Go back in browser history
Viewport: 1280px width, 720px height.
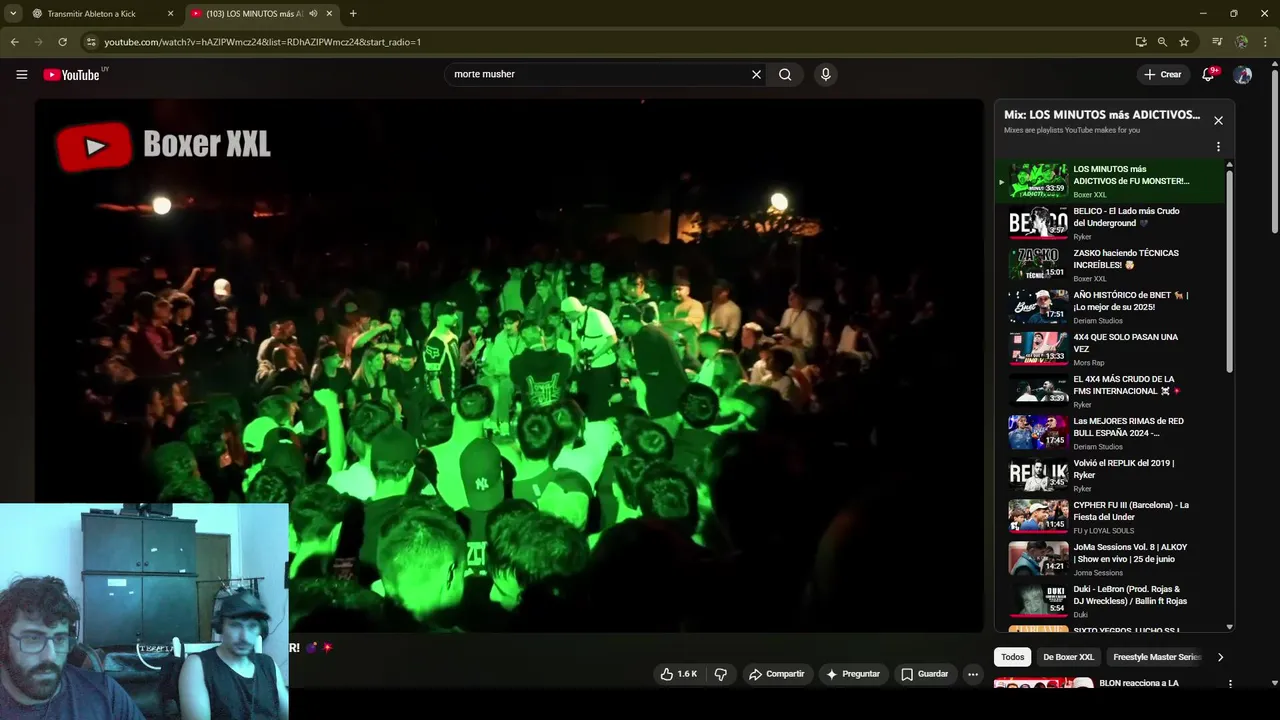tap(14, 42)
